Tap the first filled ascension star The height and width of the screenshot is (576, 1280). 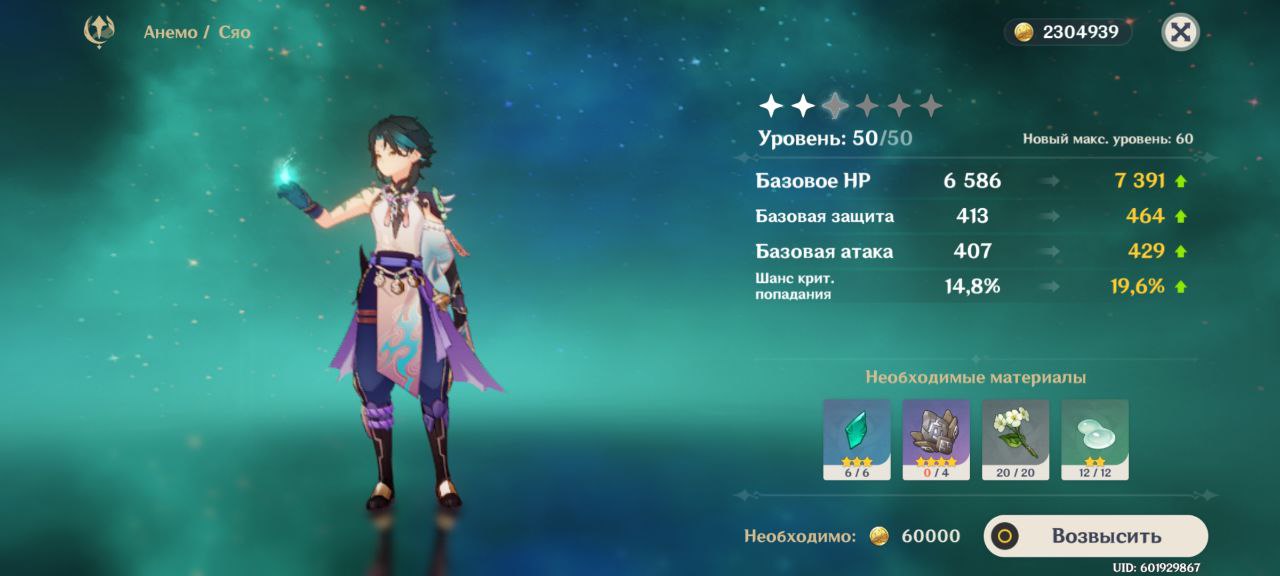[771, 105]
